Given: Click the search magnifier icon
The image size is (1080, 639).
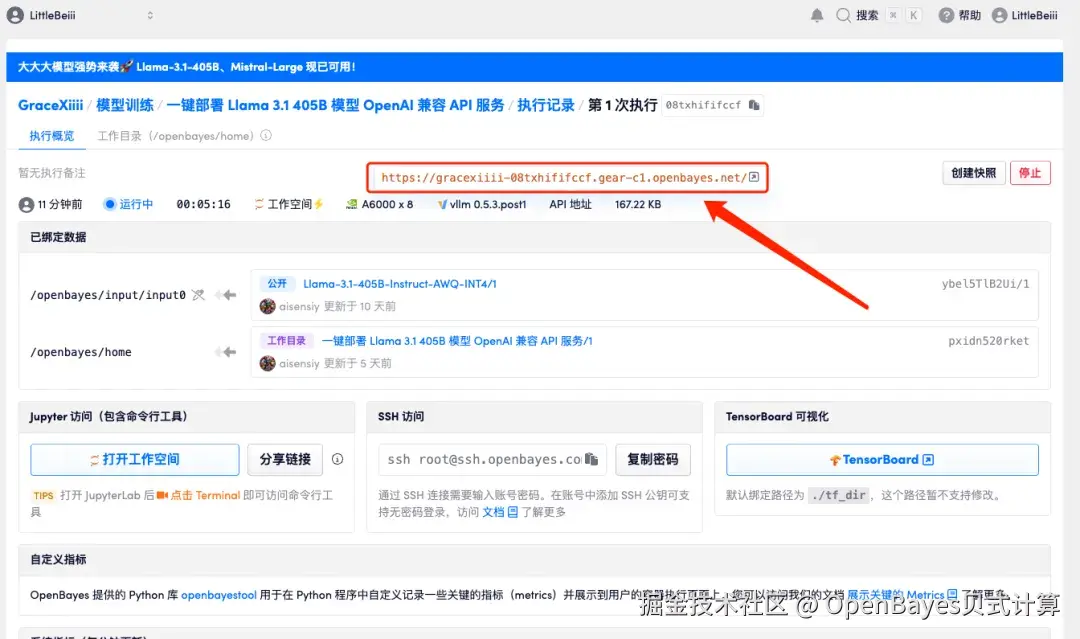Looking at the screenshot, I should coord(843,15).
